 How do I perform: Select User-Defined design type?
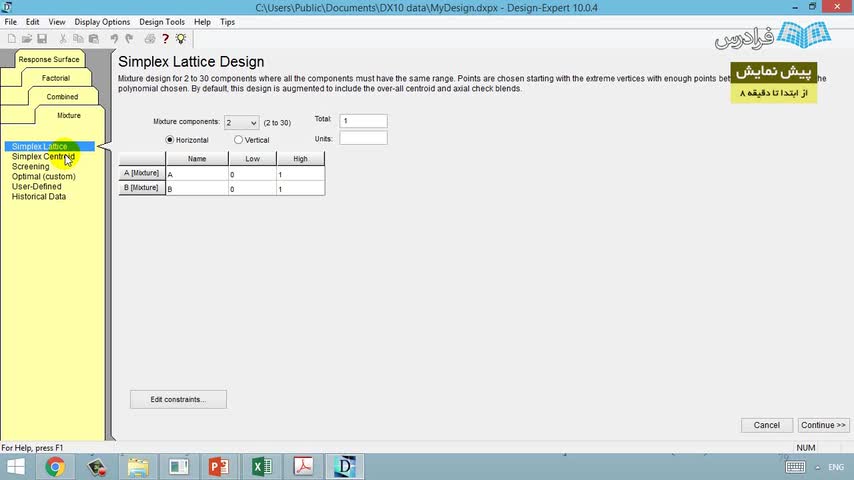pyautogui.click(x=36, y=186)
